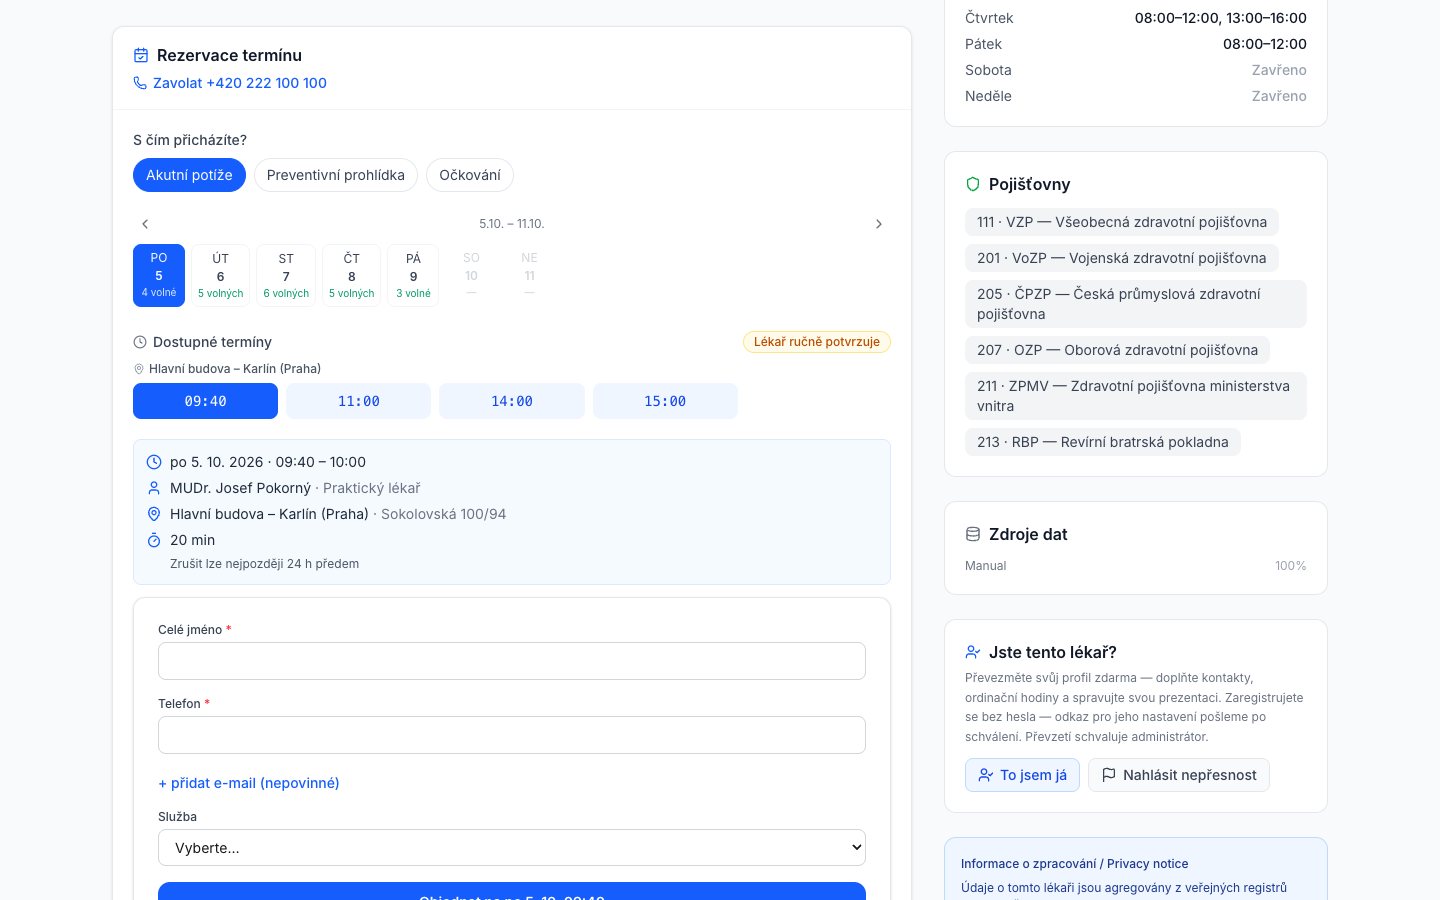Click + přidat e-mail (nepovinné) link

[249, 783]
